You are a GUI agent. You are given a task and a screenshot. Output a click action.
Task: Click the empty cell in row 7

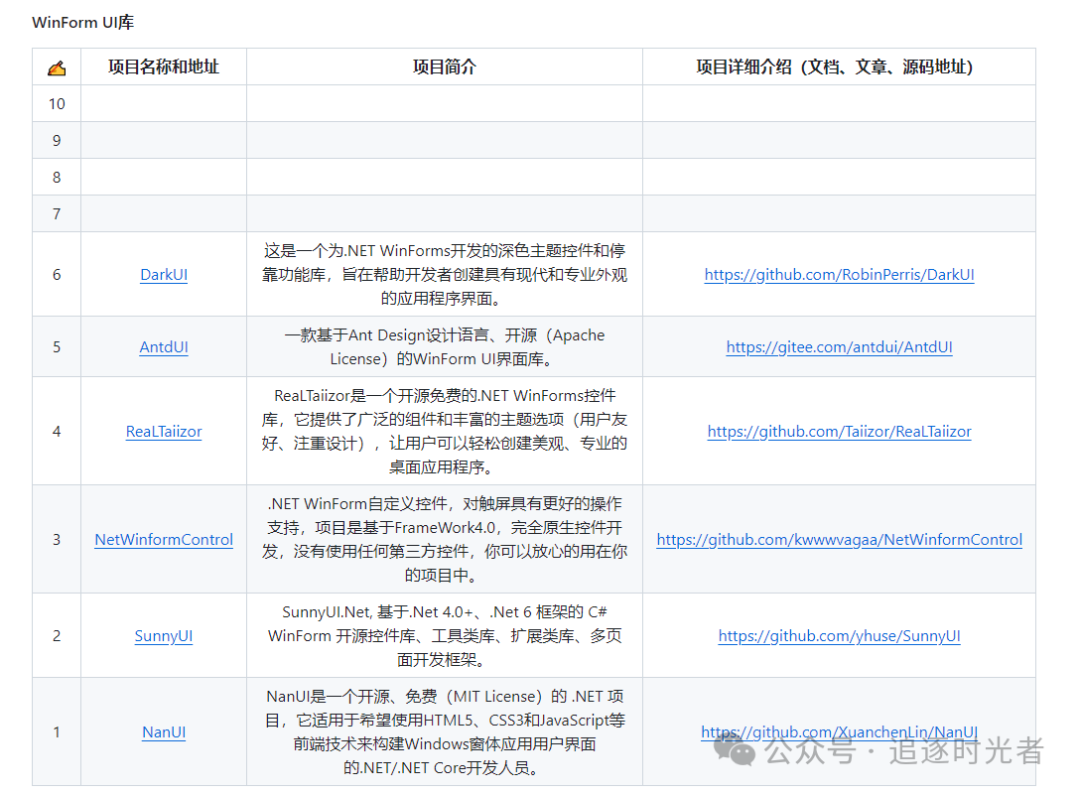tap(444, 213)
